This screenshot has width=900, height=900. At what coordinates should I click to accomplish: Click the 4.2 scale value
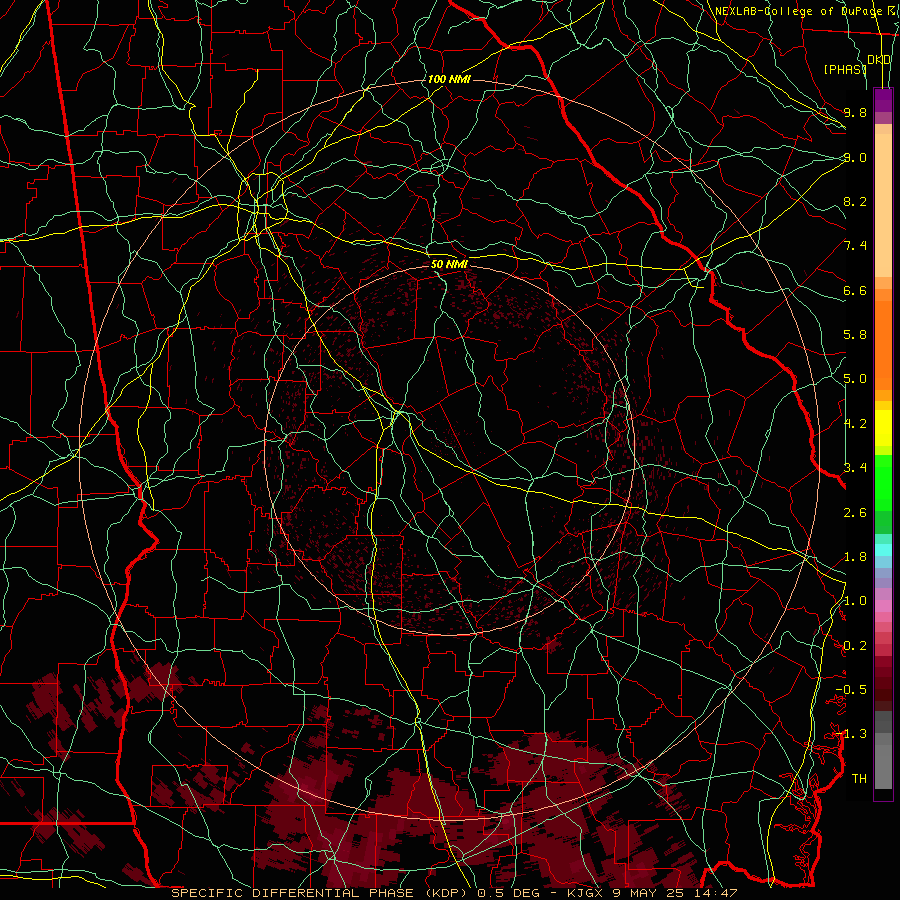[855, 424]
